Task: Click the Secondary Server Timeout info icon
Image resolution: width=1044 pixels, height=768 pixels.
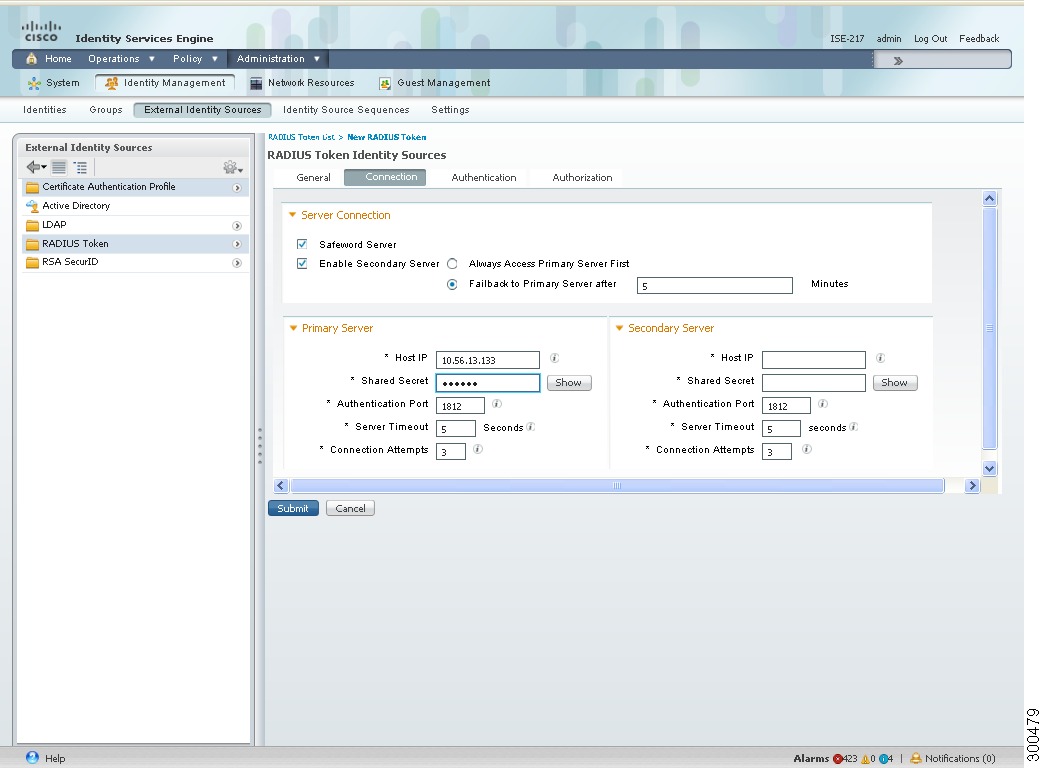Action: [854, 427]
